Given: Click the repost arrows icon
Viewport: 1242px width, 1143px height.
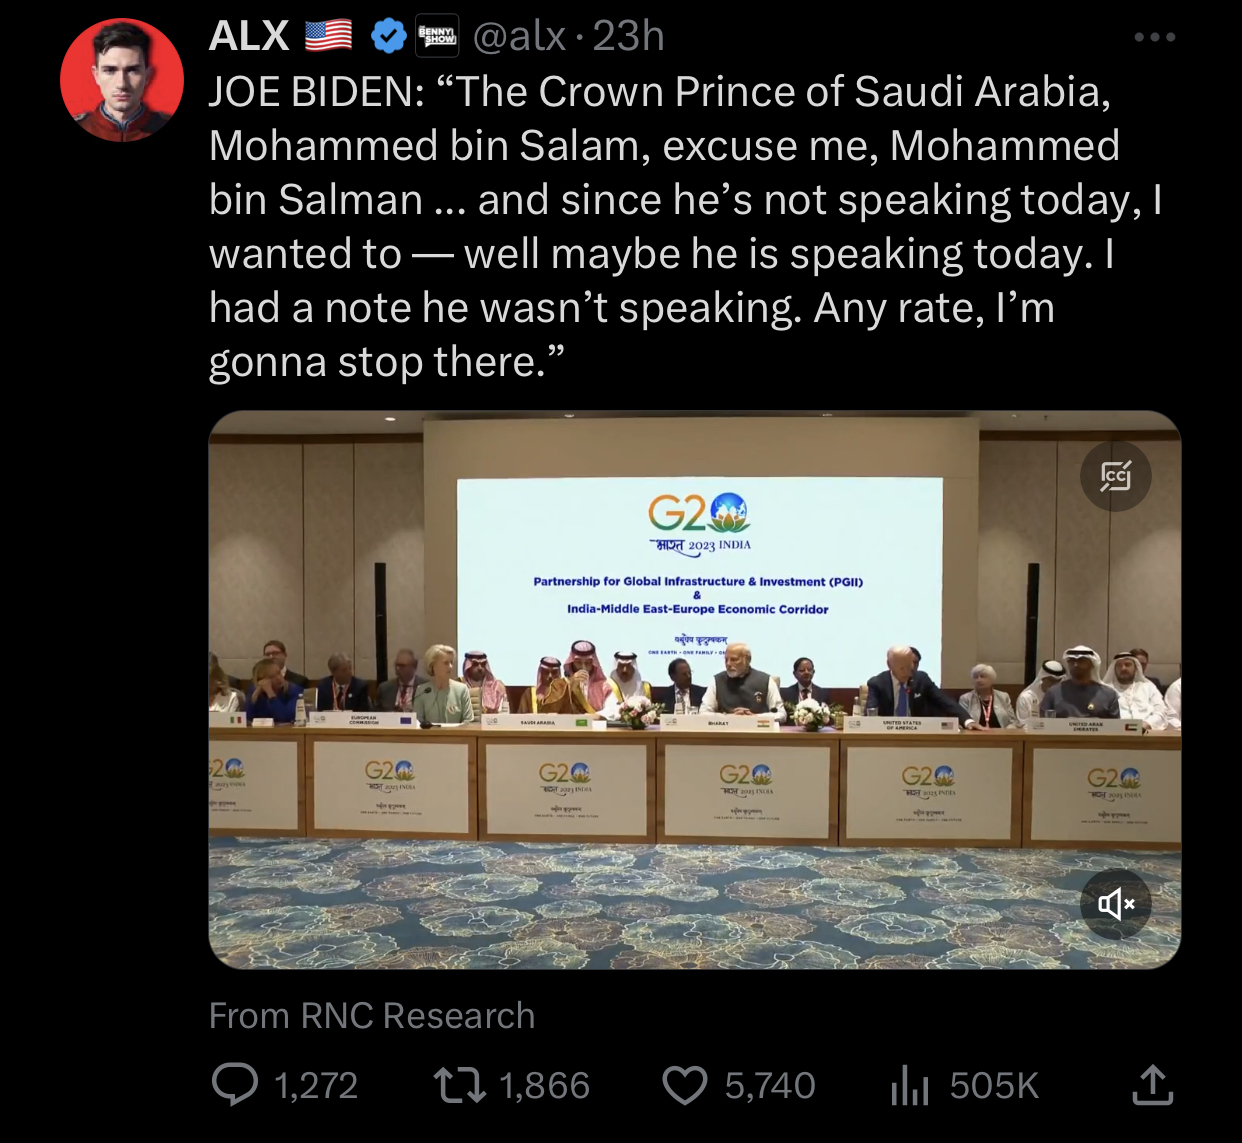Looking at the screenshot, I should 458,1085.
